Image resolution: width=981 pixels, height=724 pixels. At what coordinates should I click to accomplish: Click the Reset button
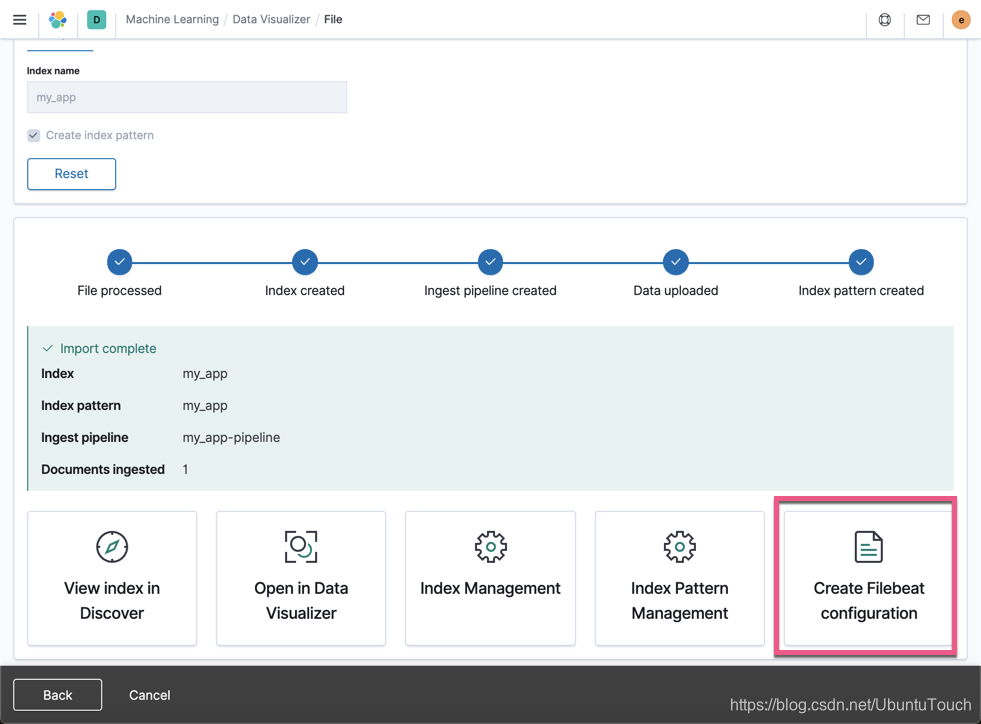71,173
